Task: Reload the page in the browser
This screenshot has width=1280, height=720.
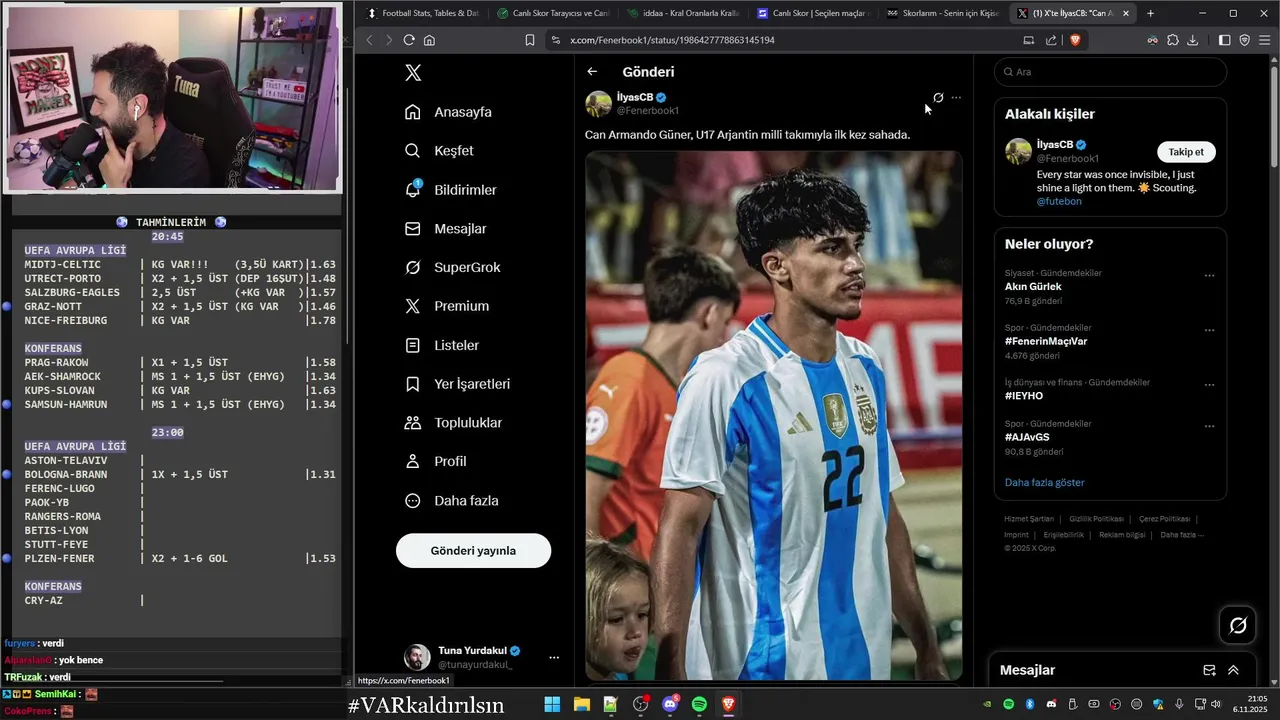Action: (409, 40)
